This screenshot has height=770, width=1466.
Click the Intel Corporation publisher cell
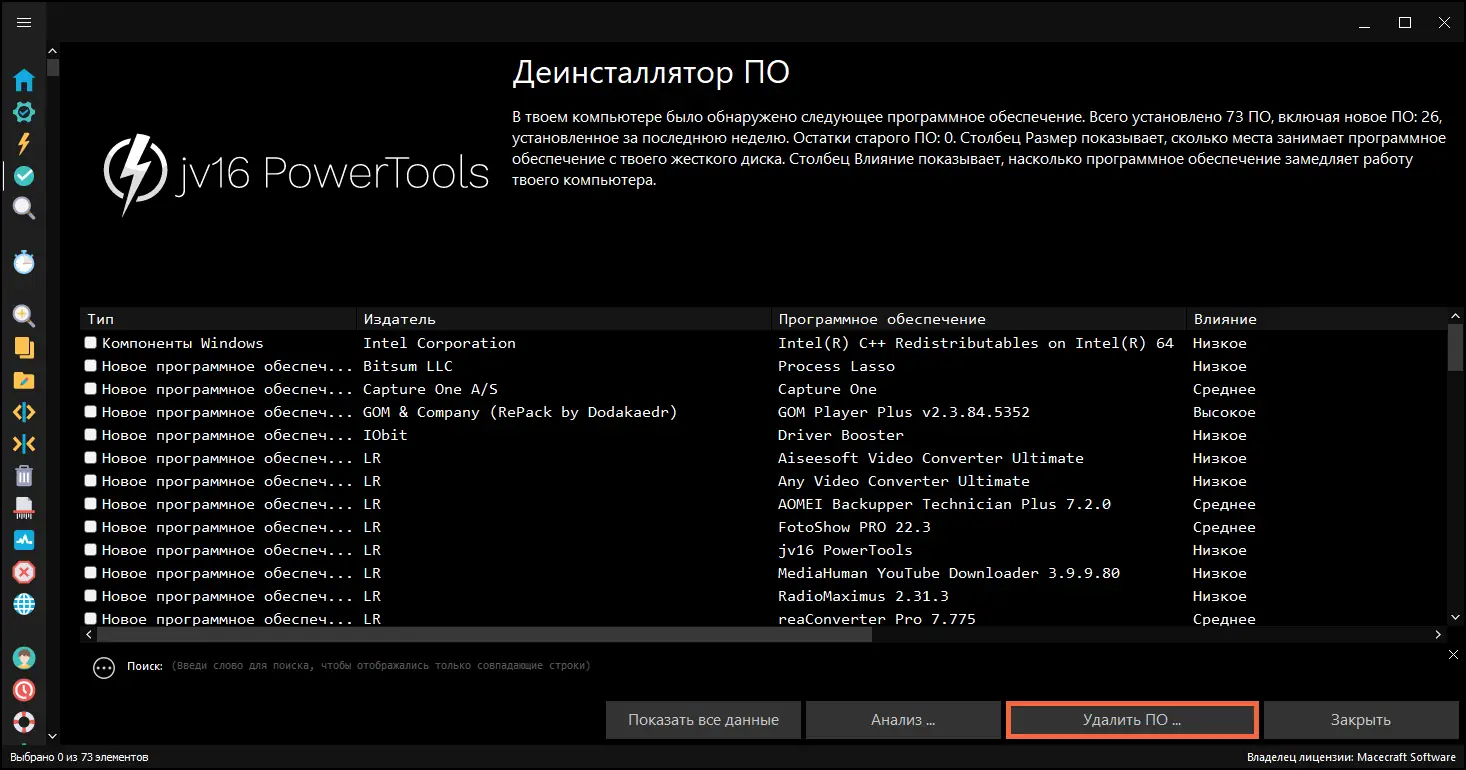click(x=439, y=343)
